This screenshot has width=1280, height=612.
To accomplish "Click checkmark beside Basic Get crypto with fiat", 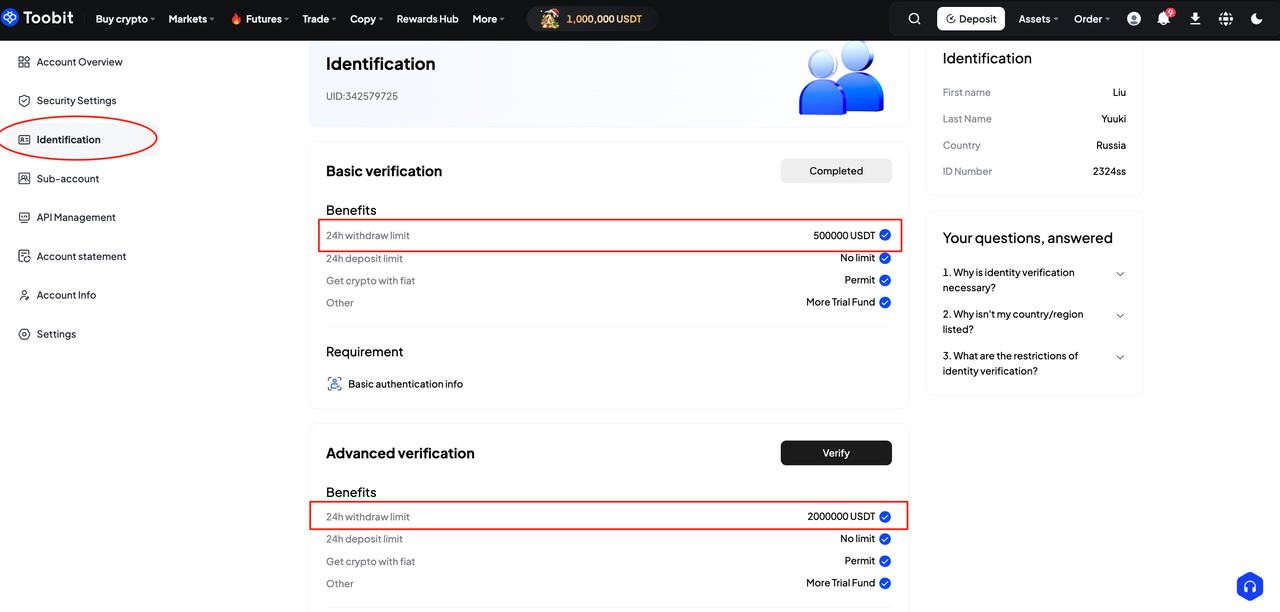I will [885, 280].
